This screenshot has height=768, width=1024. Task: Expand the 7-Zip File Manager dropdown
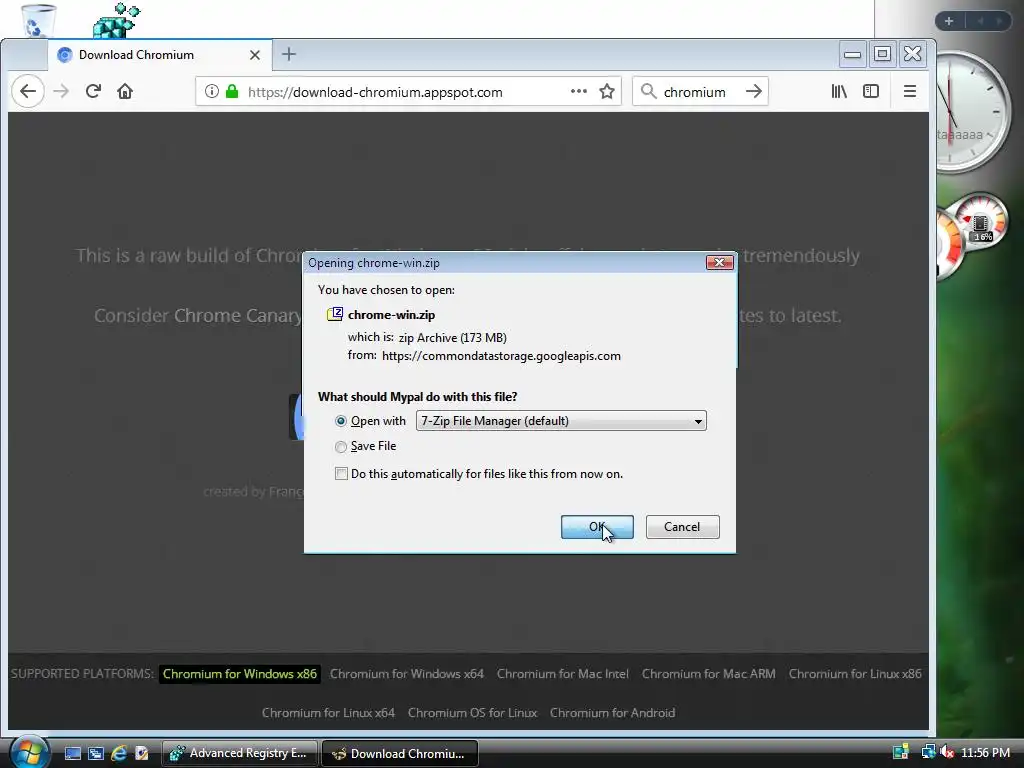click(561, 421)
